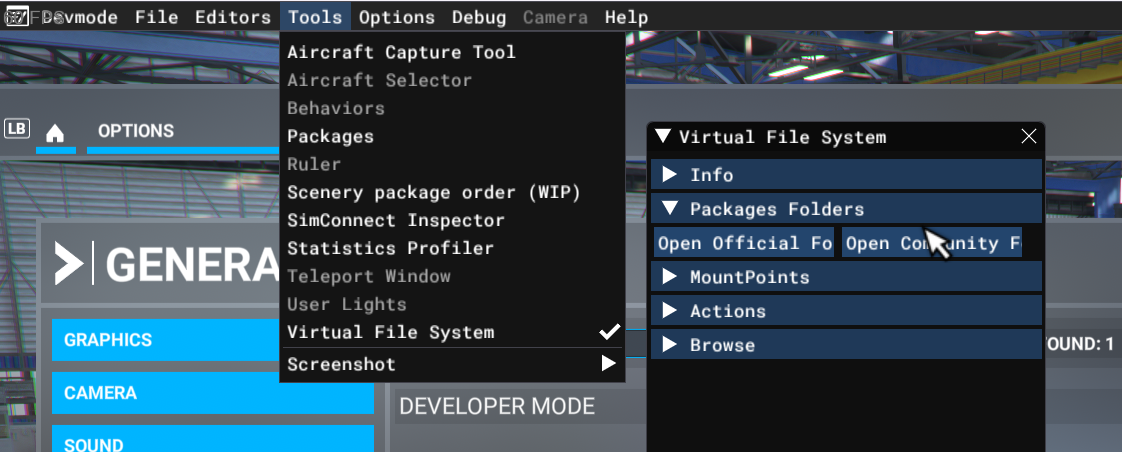Click Open Official Folder button

[x=744, y=243]
